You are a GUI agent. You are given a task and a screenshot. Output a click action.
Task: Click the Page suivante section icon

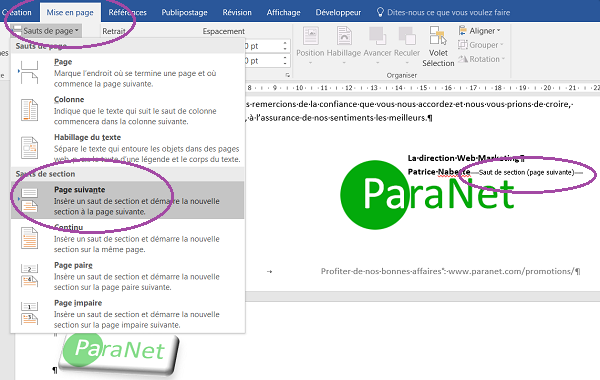(29, 200)
